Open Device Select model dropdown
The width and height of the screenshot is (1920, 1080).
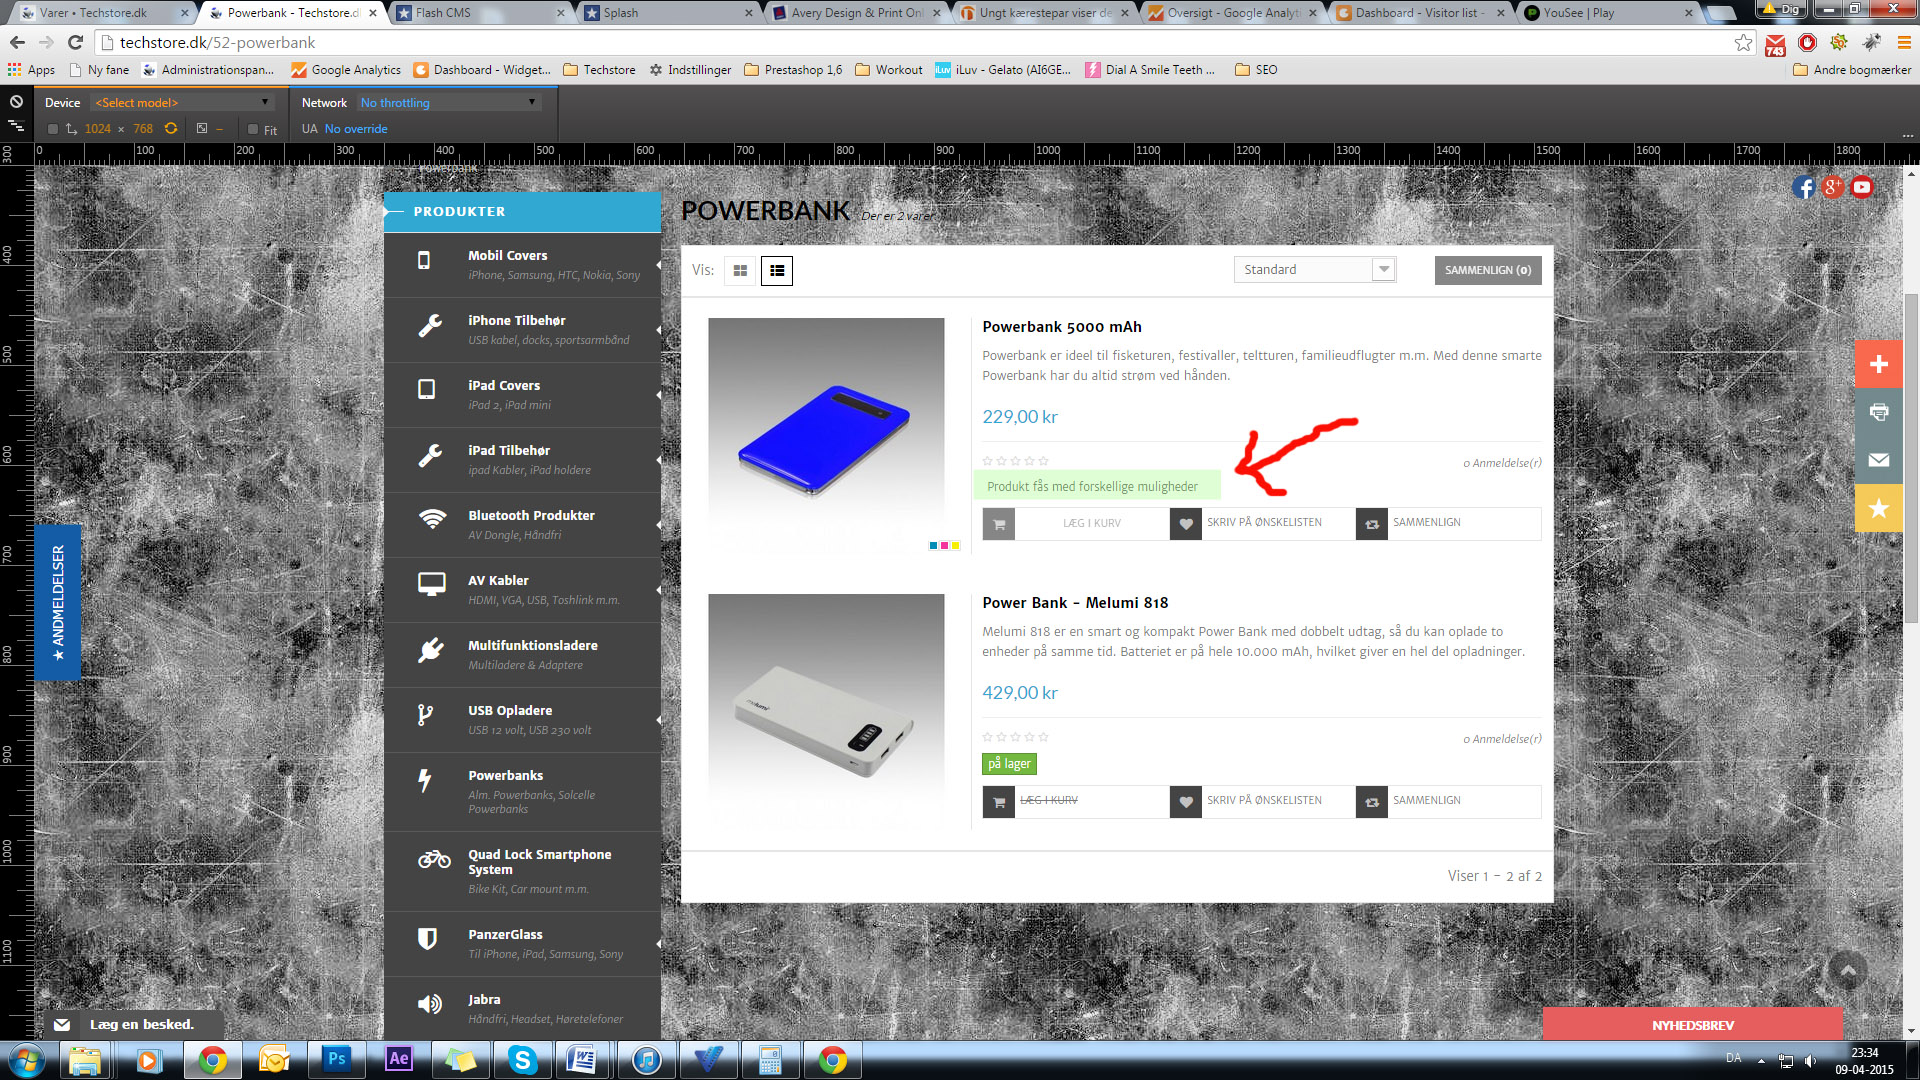pos(182,103)
